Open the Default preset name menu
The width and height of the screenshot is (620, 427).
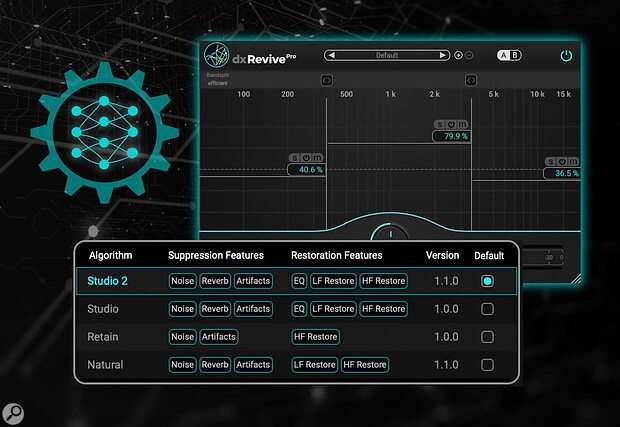387,55
